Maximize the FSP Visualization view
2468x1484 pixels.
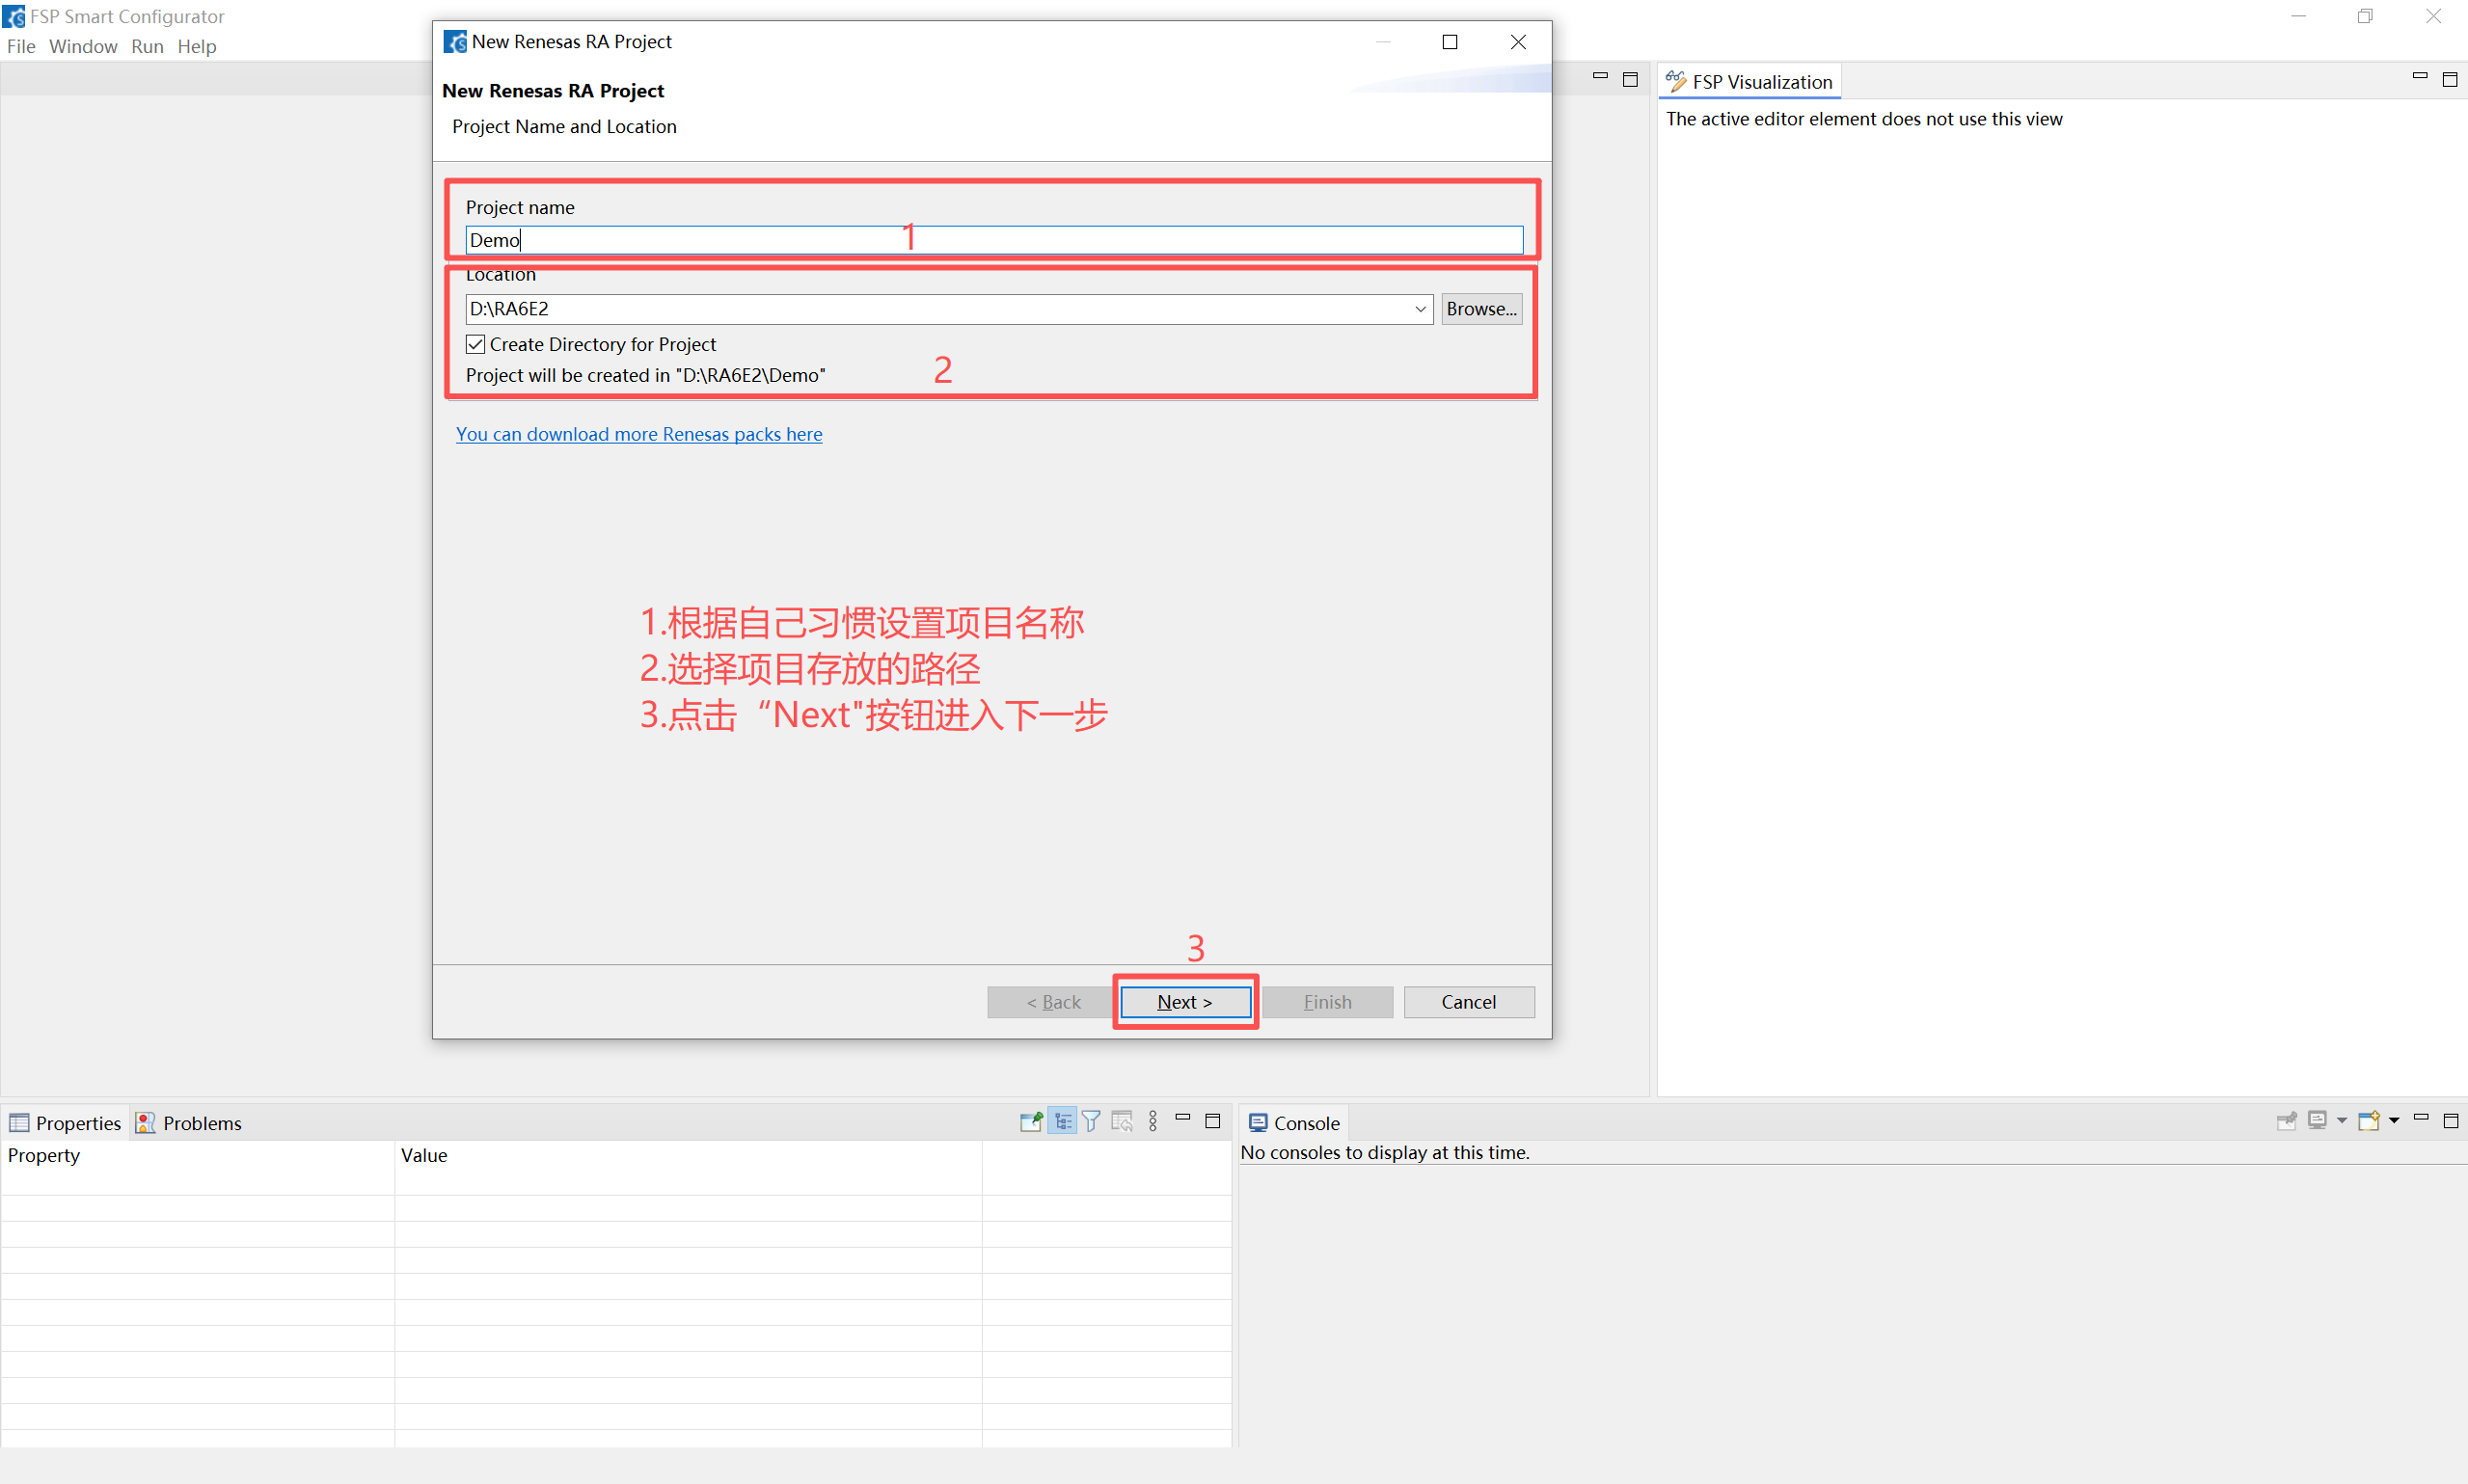tap(2450, 79)
